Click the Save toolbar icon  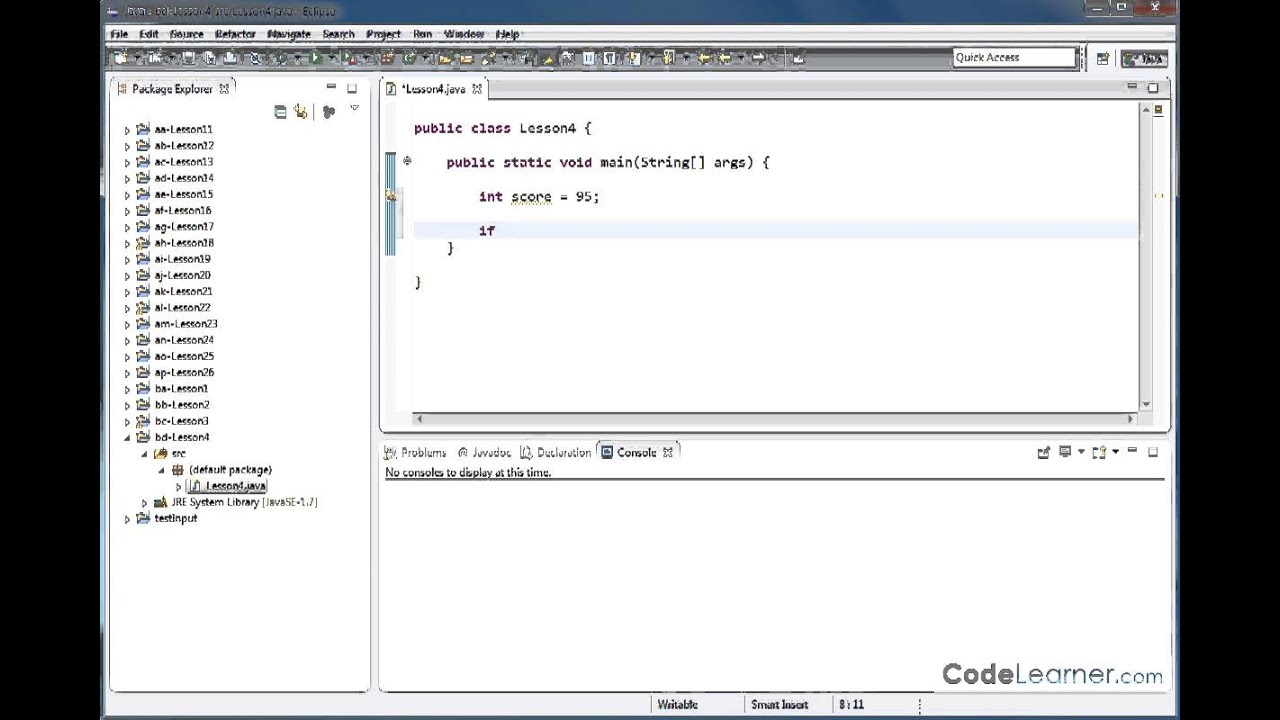tap(188, 58)
